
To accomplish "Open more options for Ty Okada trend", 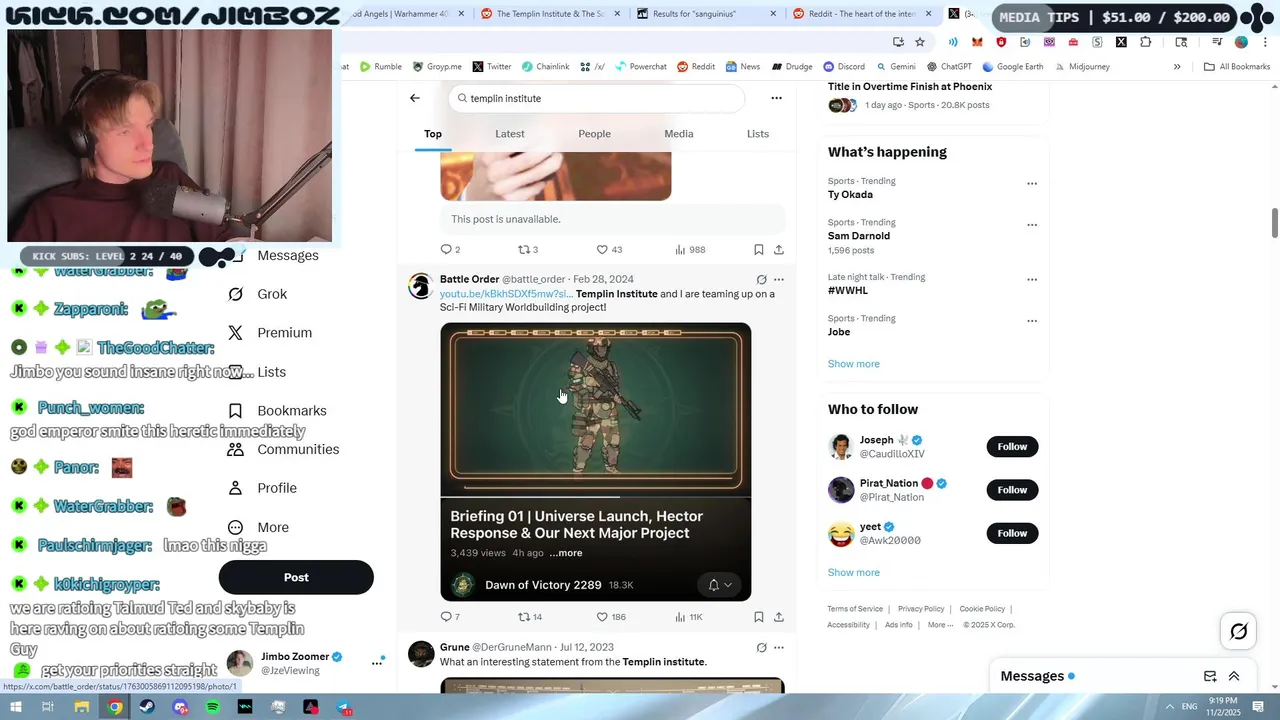I will click(x=1032, y=184).
